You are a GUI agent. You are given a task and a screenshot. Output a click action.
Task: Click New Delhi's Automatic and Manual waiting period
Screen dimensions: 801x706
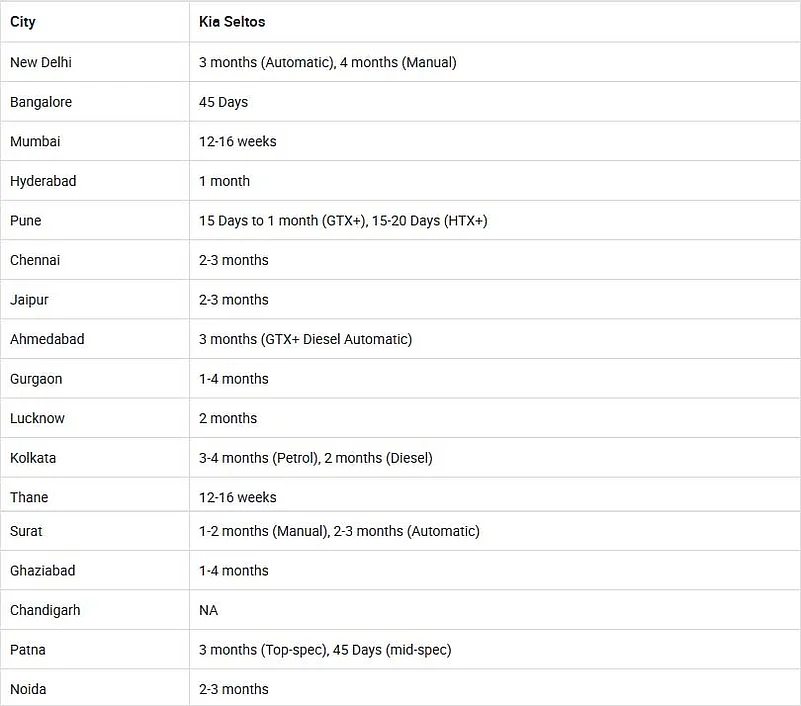pyautogui.click(x=327, y=62)
